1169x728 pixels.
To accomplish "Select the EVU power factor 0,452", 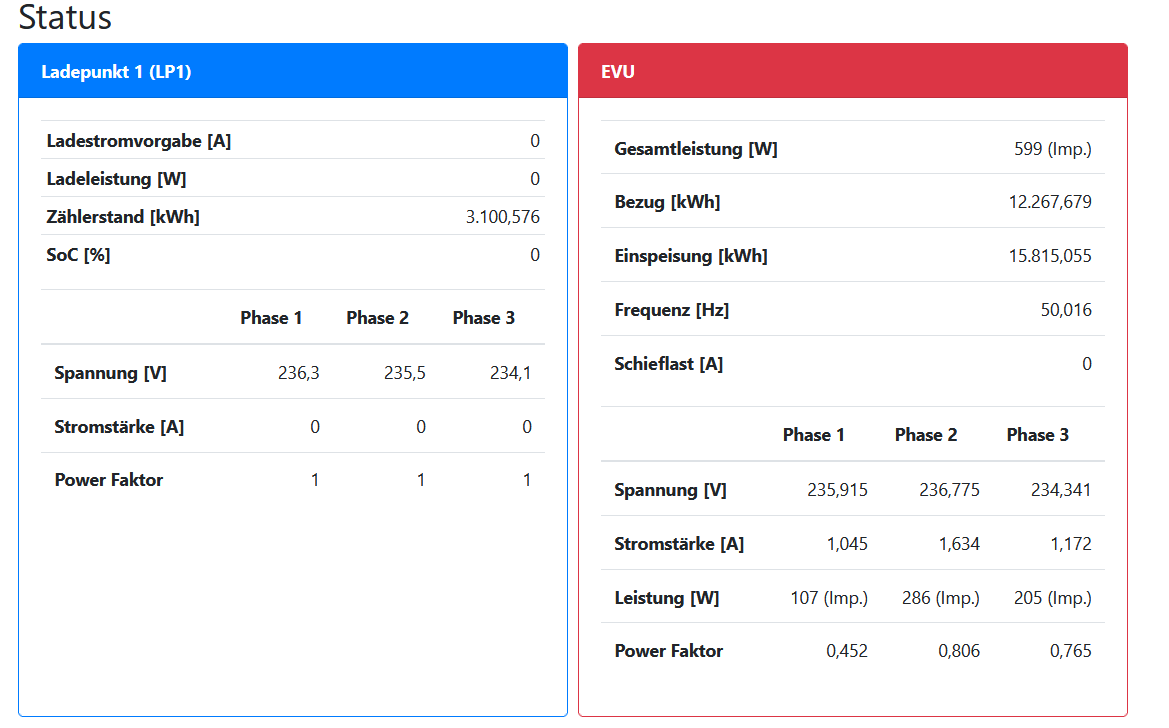I will (x=847, y=651).
